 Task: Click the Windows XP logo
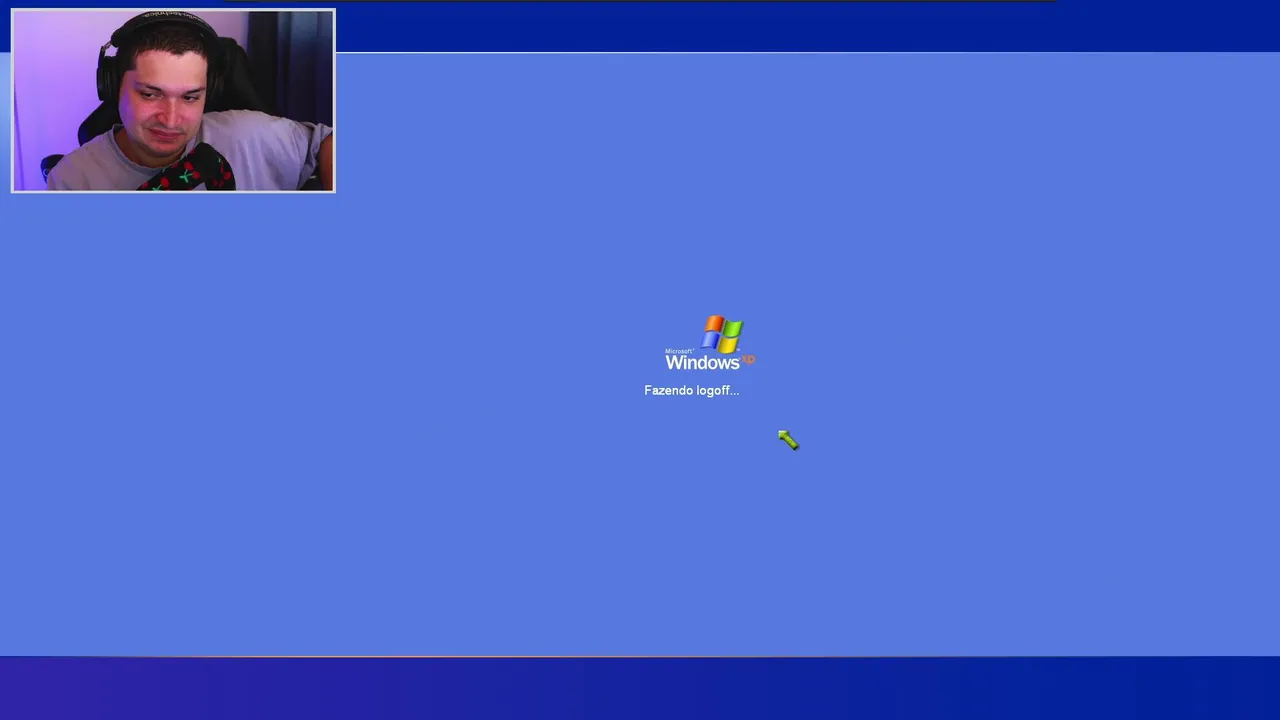coord(710,343)
